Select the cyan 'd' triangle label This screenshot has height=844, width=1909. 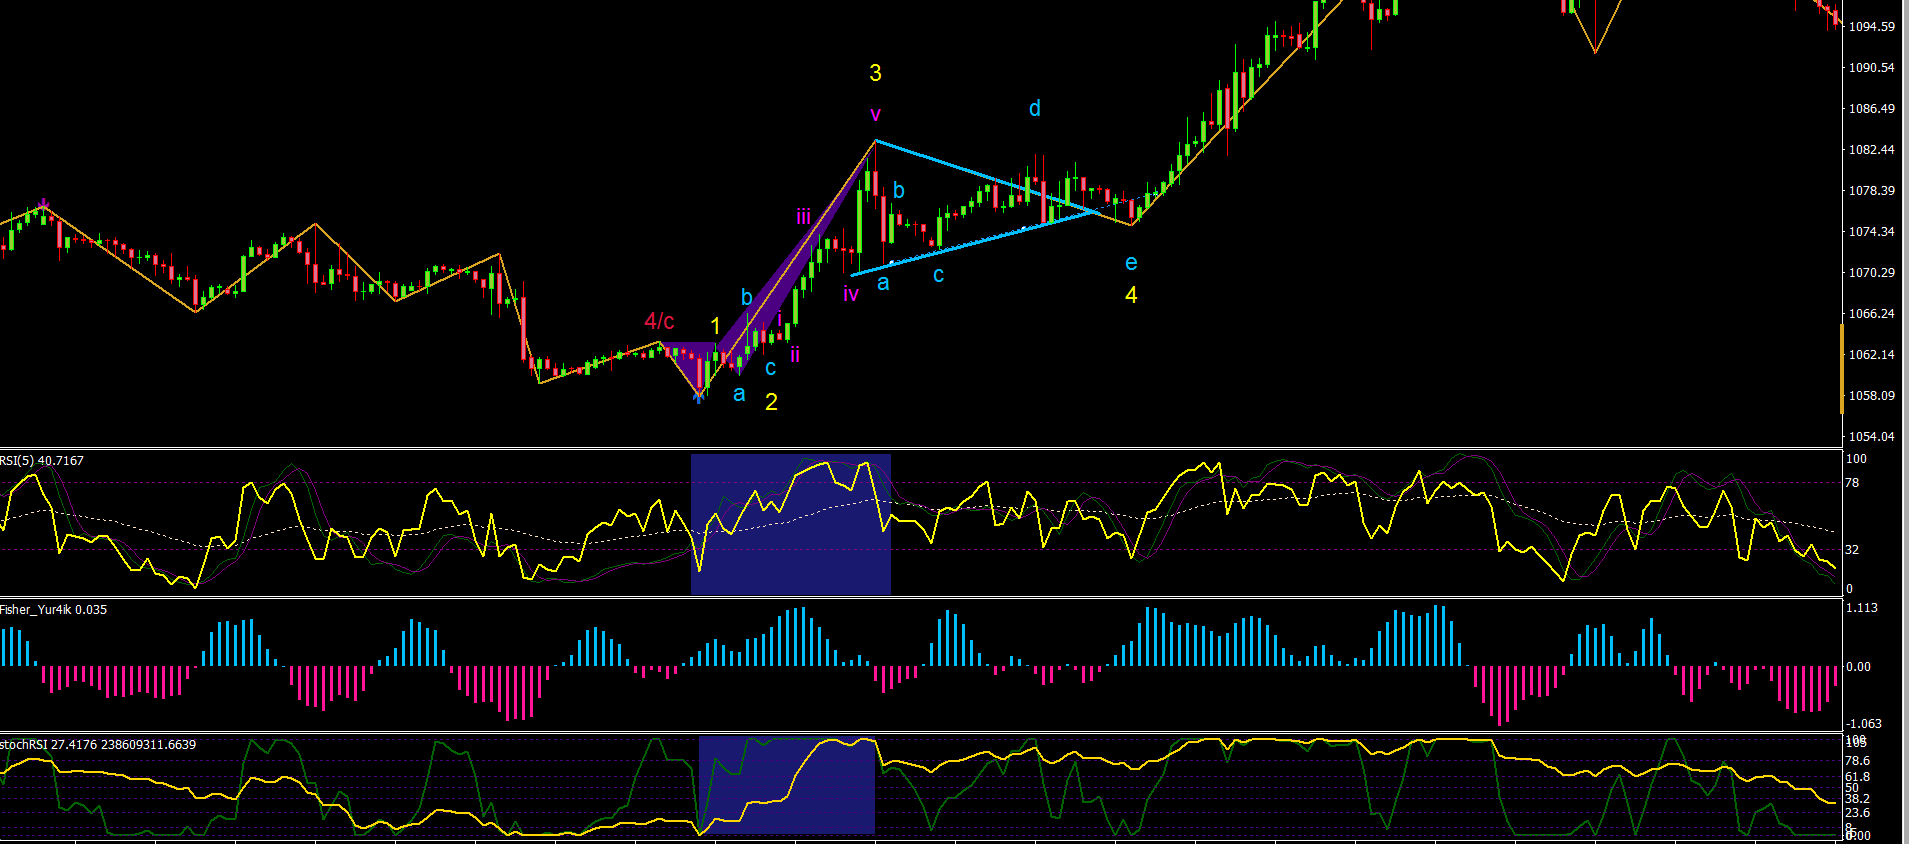click(x=1035, y=108)
